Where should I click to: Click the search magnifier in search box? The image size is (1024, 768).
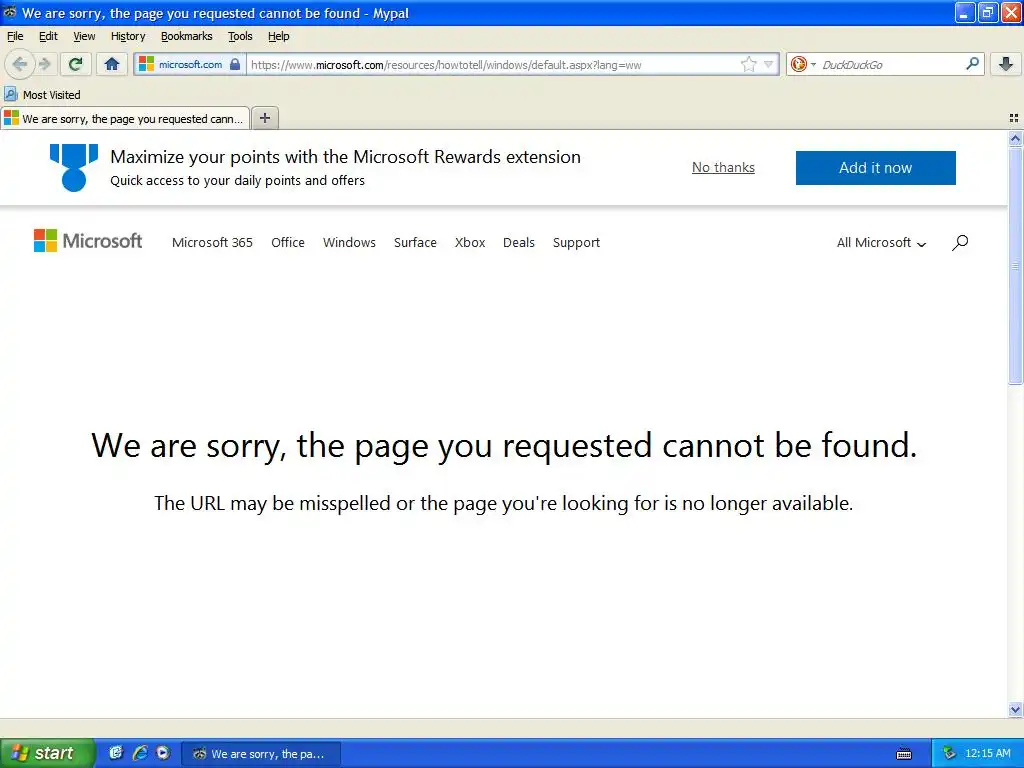pos(972,64)
